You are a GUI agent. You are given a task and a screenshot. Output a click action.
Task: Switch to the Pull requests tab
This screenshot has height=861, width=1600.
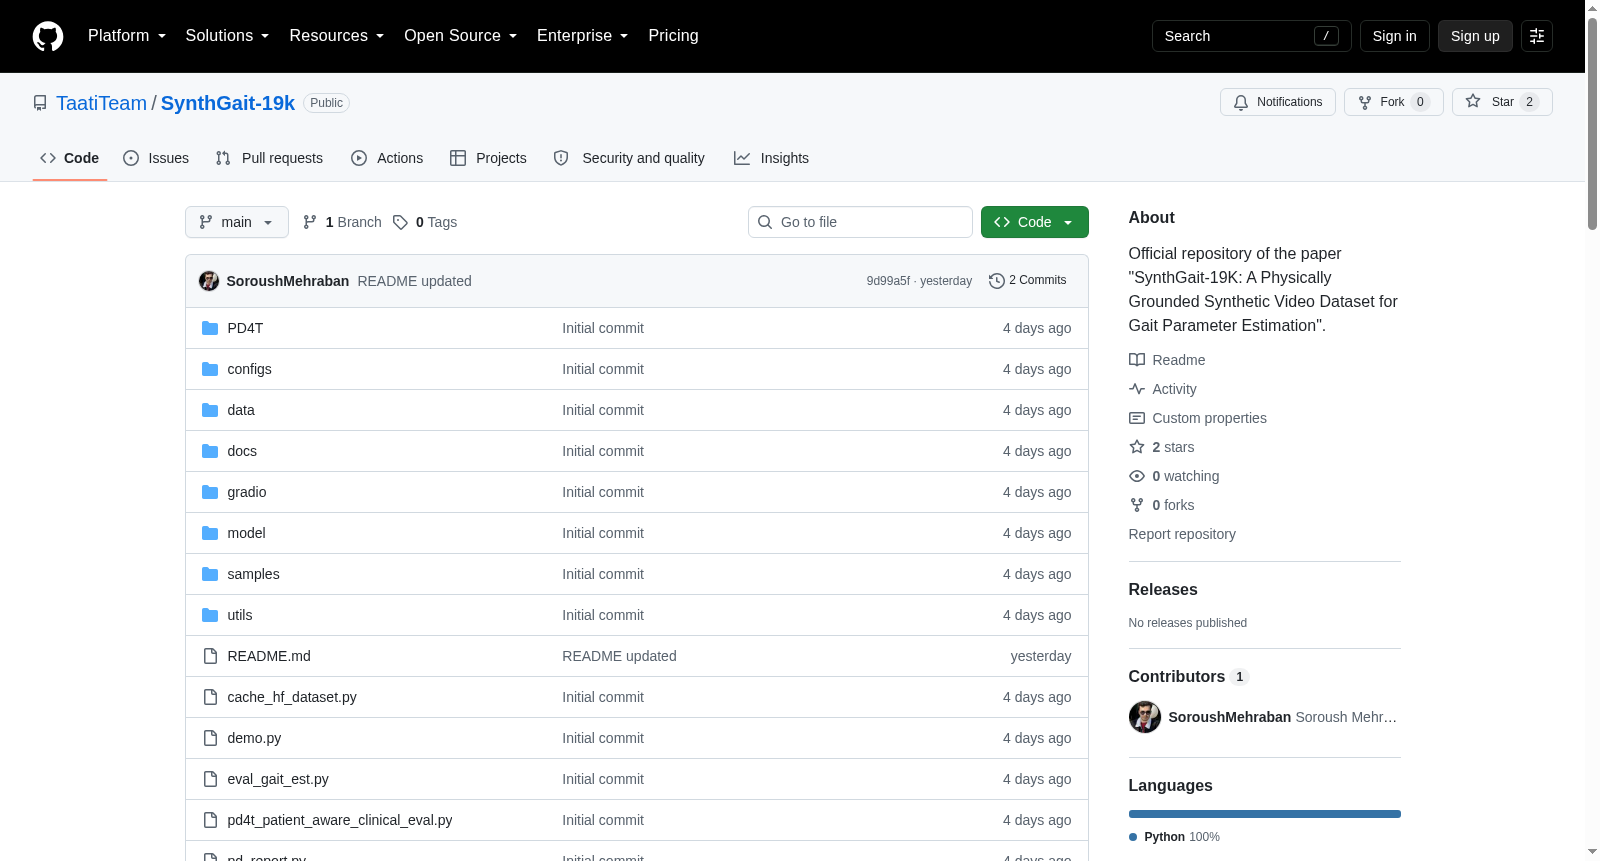pyautogui.click(x=269, y=158)
